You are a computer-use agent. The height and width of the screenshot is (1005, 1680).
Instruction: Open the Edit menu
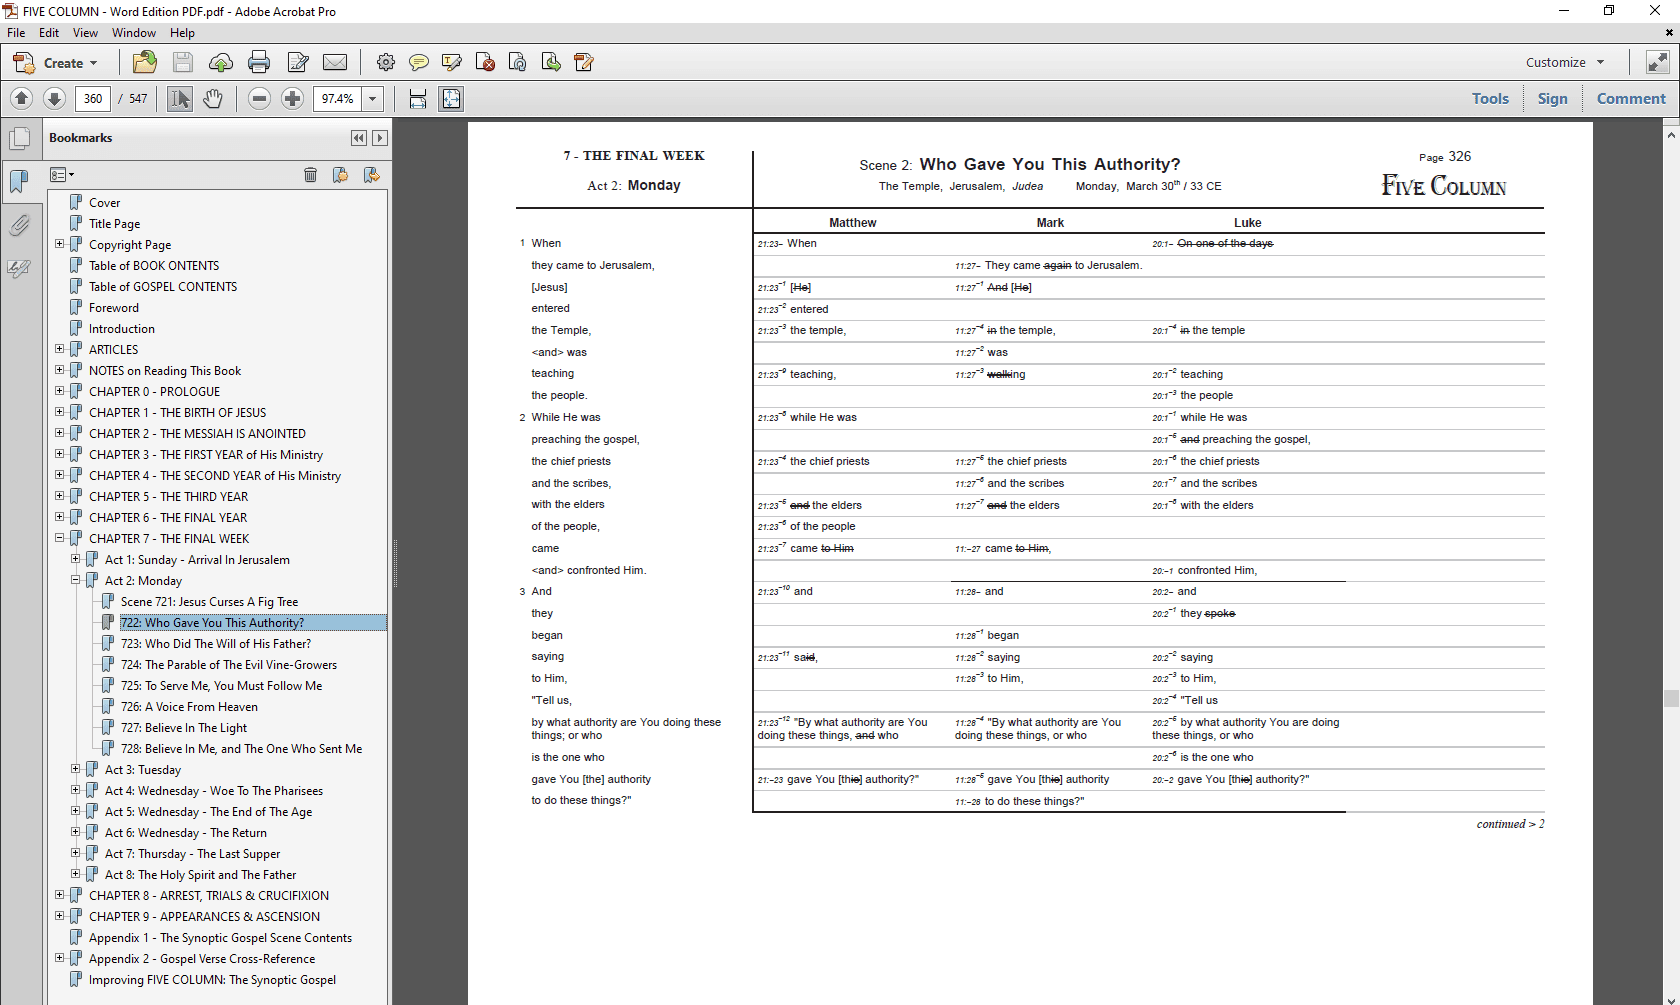(49, 33)
